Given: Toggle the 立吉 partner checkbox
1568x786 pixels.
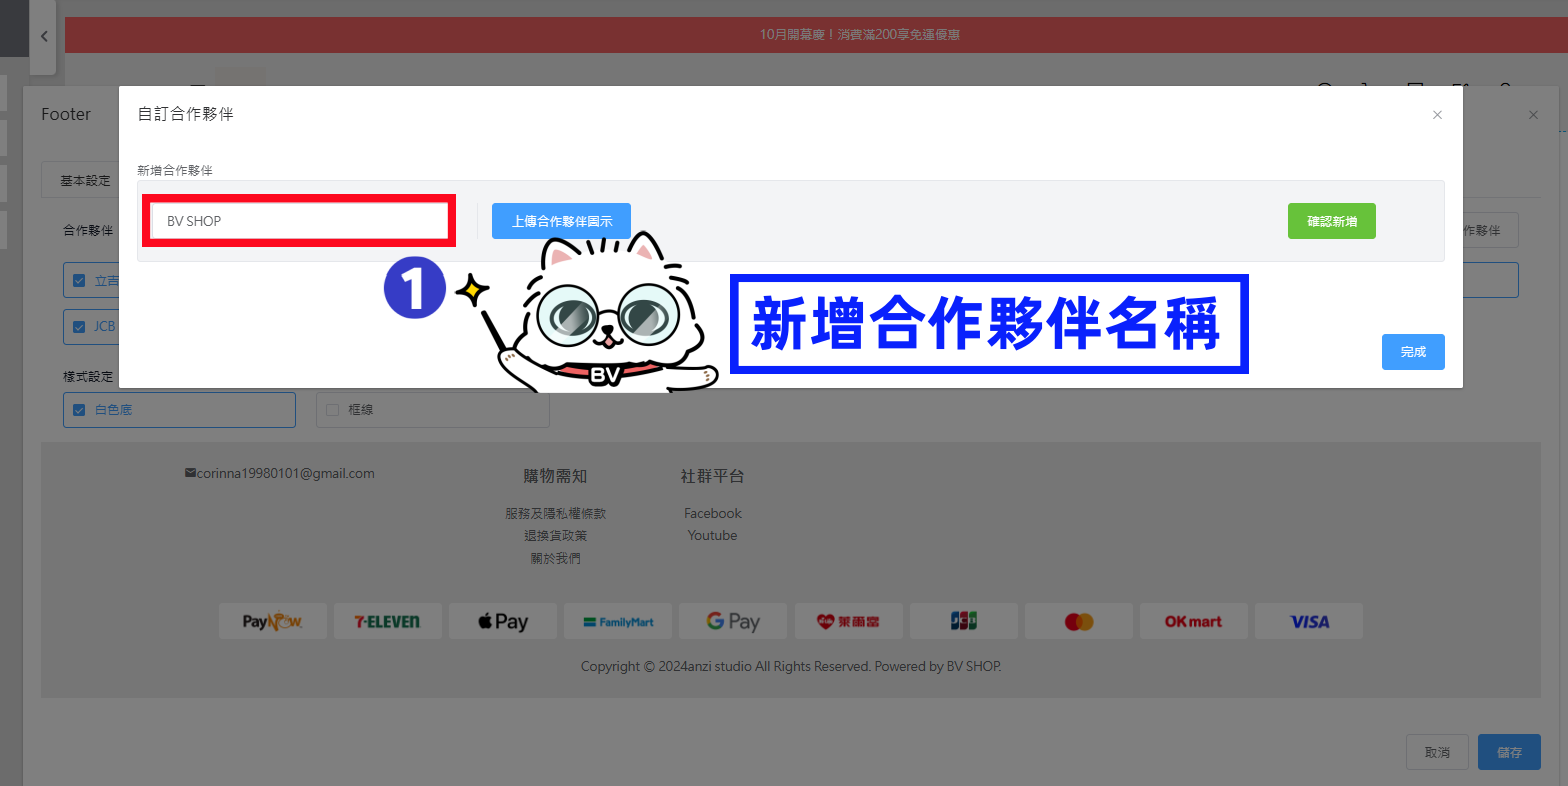Looking at the screenshot, I should [x=79, y=281].
